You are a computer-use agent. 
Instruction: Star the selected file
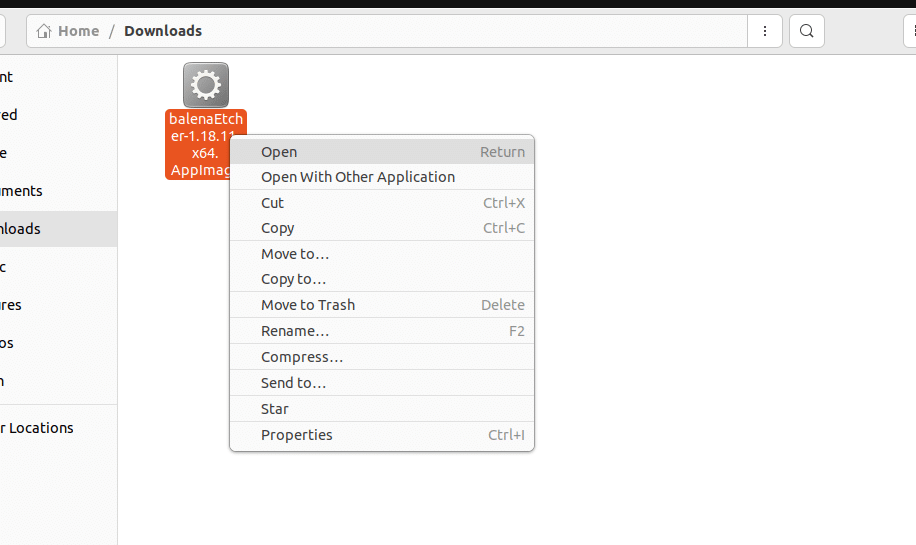pyautogui.click(x=382, y=409)
